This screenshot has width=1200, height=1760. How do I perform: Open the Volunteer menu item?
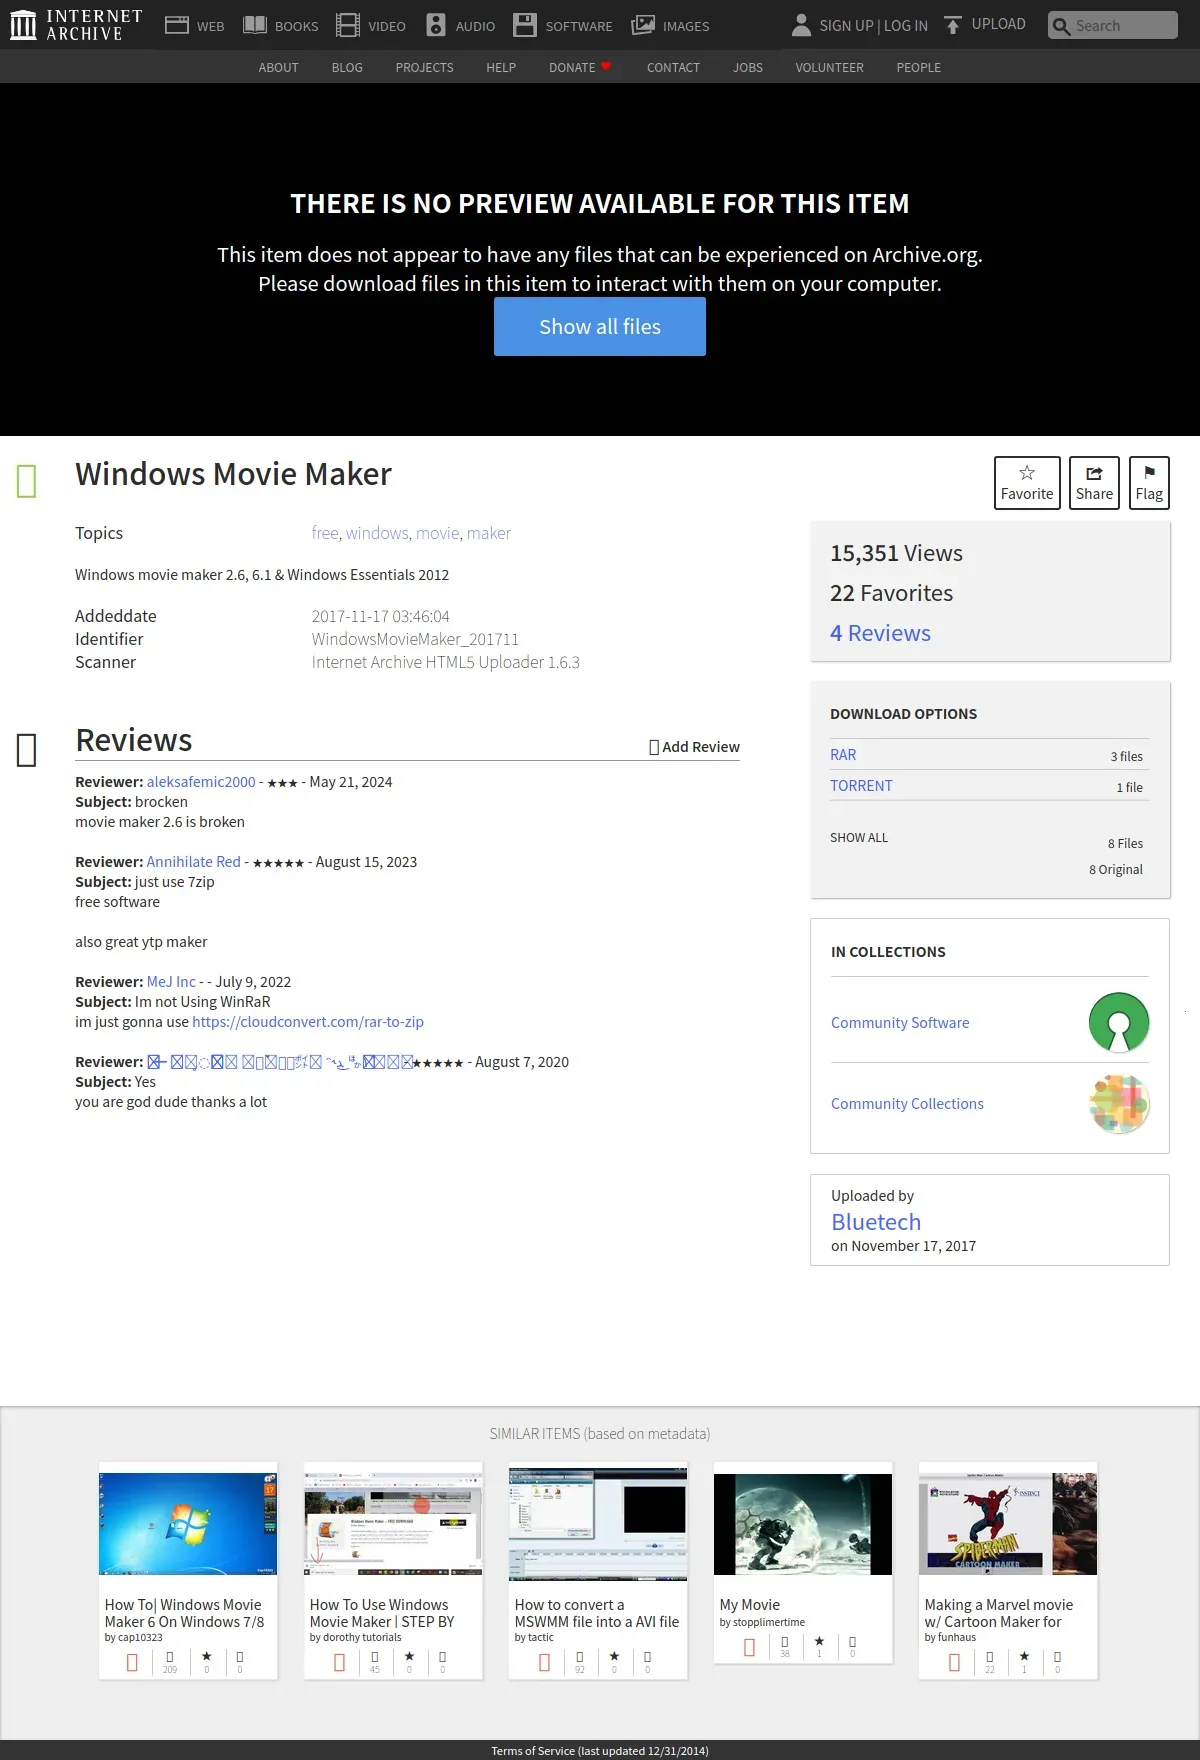pyautogui.click(x=829, y=67)
